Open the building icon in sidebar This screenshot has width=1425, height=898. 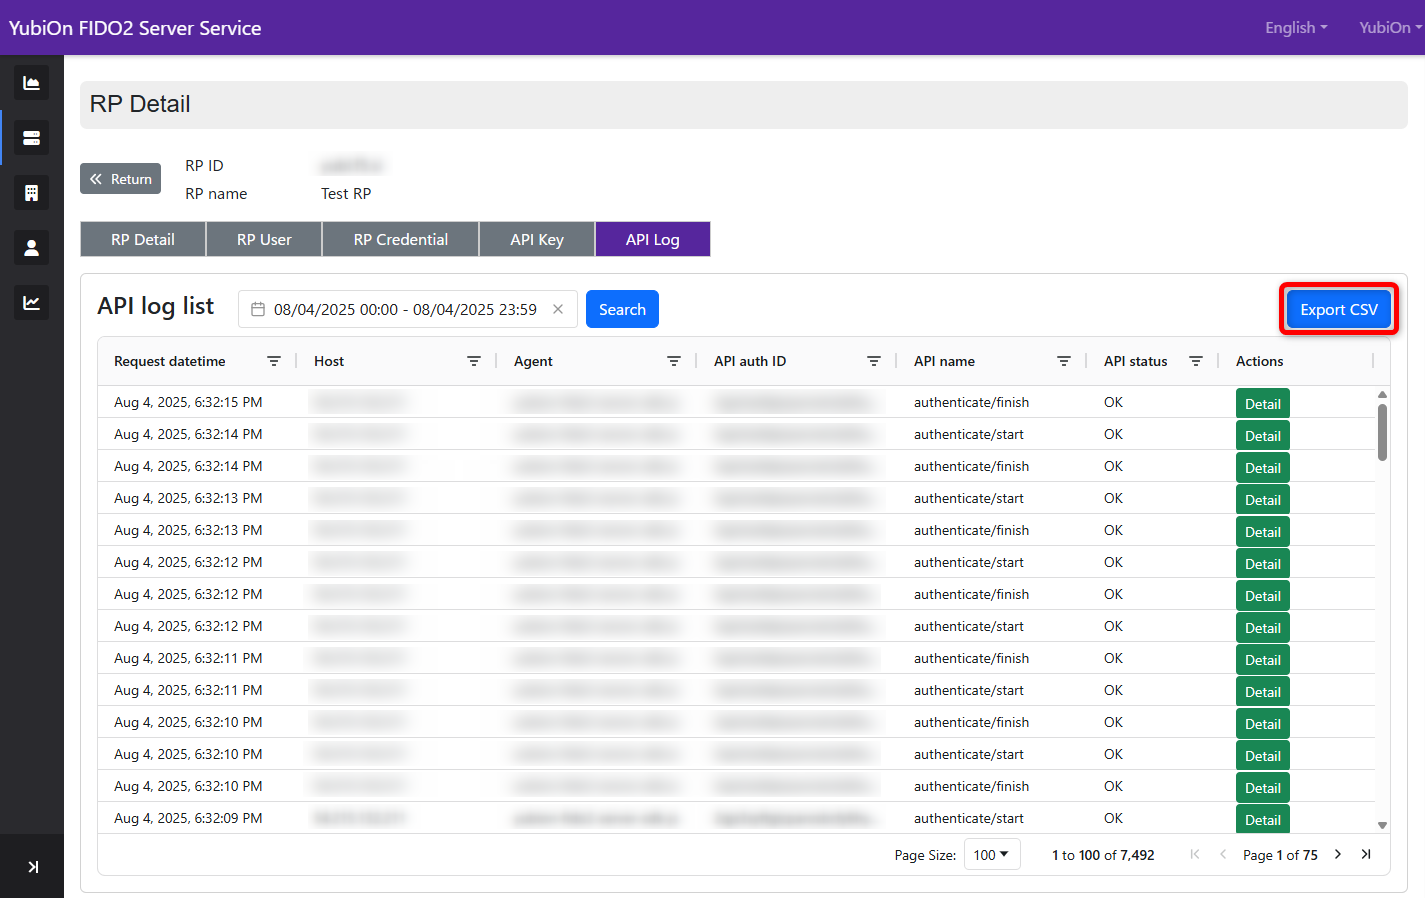[31, 193]
